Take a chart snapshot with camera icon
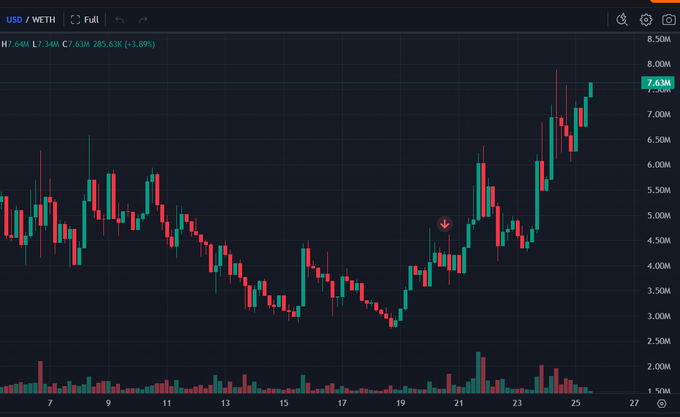Screen dimensions: 680x417 [x=669, y=20]
